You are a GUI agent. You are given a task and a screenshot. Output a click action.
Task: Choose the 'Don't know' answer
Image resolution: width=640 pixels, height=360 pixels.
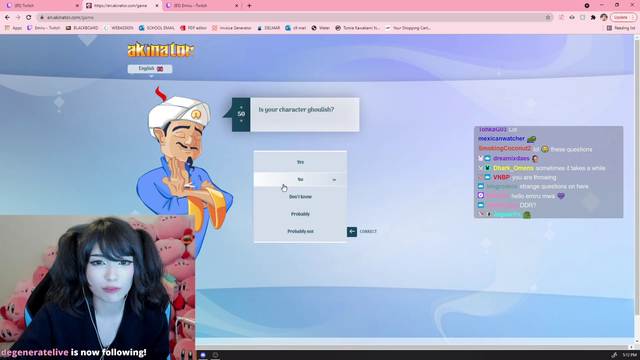click(x=300, y=197)
